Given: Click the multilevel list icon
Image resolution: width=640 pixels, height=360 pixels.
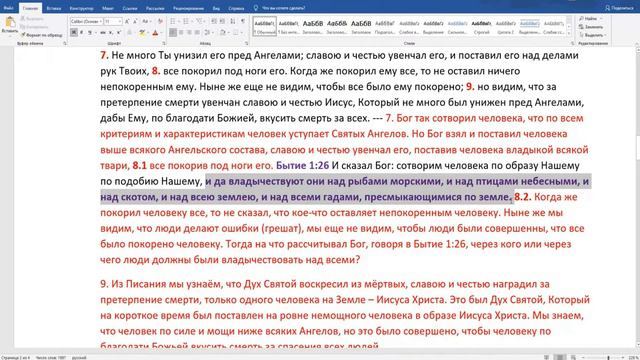Looking at the screenshot, I should (200, 21).
